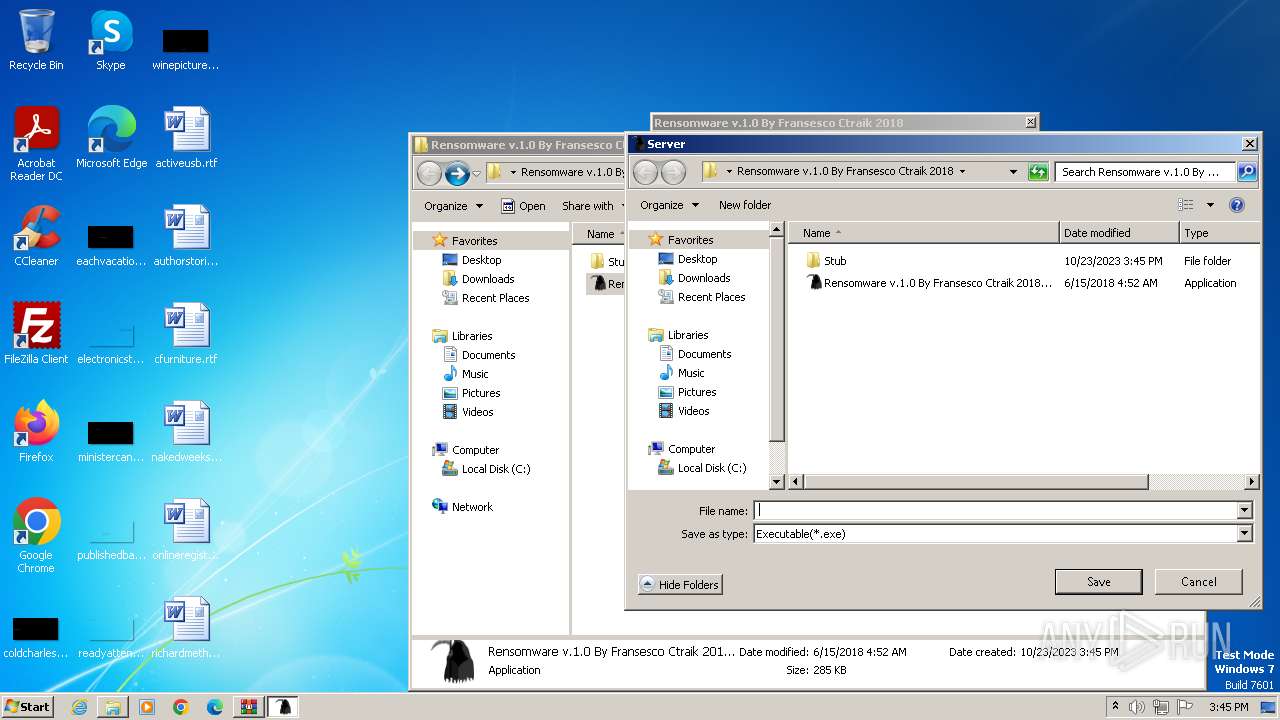Click the File name input field

995,511
